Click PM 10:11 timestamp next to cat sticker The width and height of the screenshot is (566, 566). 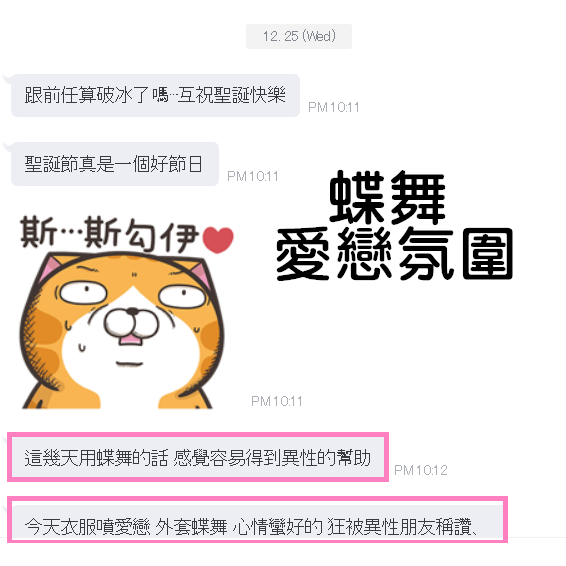click(277, 401)
